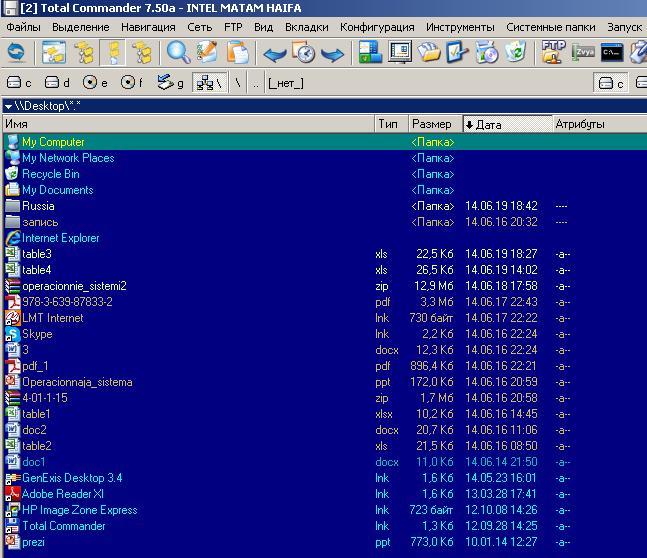Switch to drive d in left drive bar
647x558 pixels.
coord(58,83)
